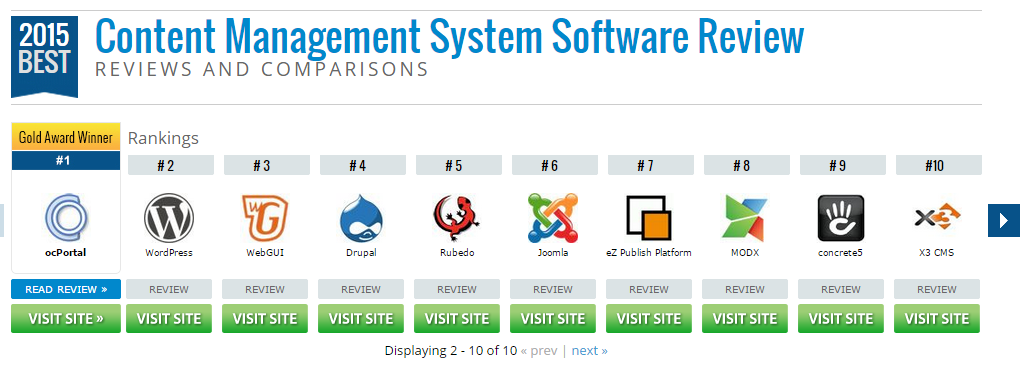Open the WebGUI Review button
This screenshot has height=379, width=1033.
(x=265, y=289)
